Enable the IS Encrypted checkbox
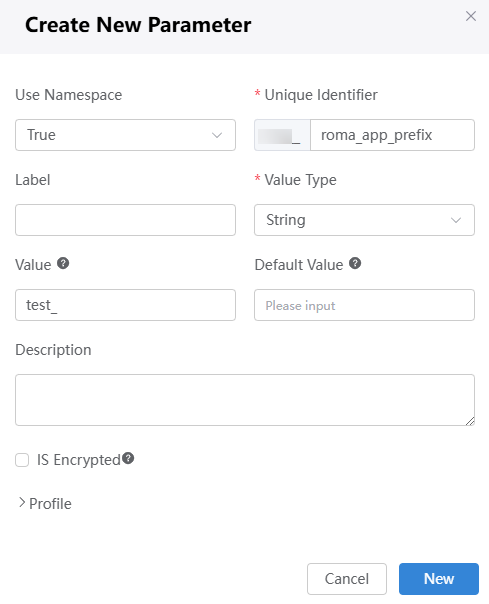 (x=22, y=460)
